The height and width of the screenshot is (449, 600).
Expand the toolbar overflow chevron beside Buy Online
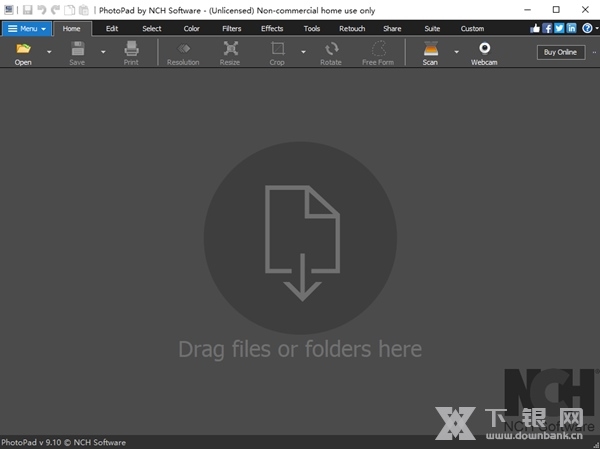(x=594, y=52)
